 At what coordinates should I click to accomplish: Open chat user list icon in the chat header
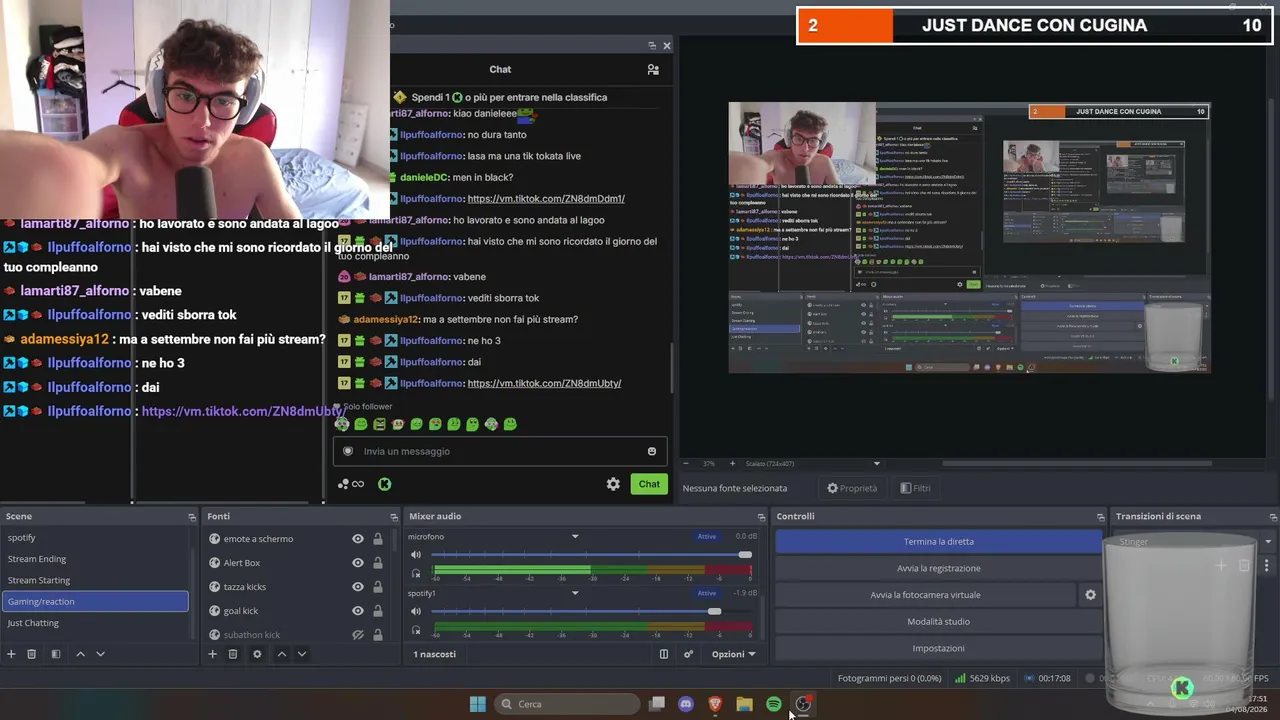(x=653, y=70)
